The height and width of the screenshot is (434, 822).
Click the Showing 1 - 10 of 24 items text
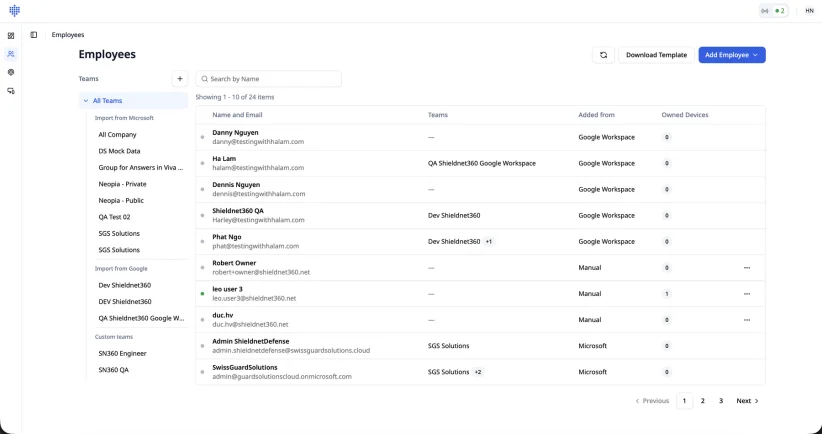235,97
